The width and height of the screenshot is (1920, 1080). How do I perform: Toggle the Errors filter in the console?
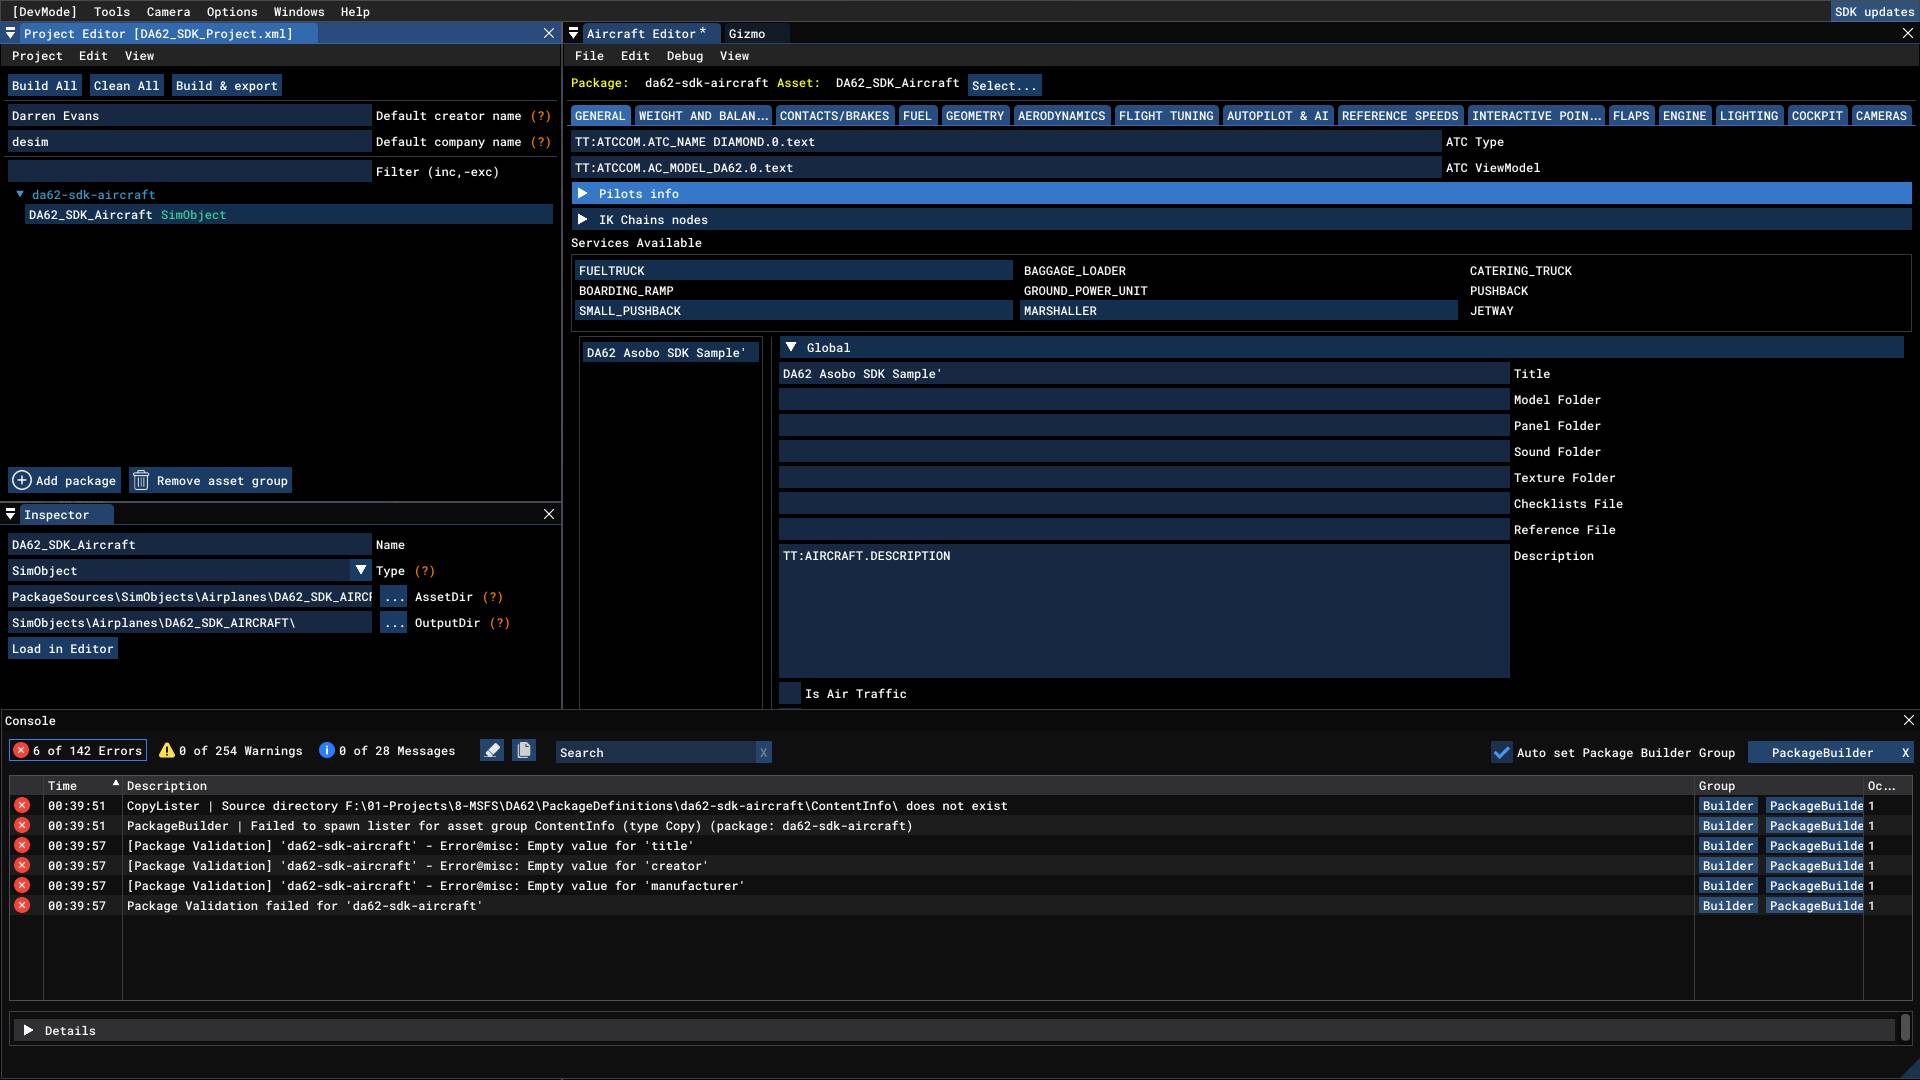tap(76, 751)
